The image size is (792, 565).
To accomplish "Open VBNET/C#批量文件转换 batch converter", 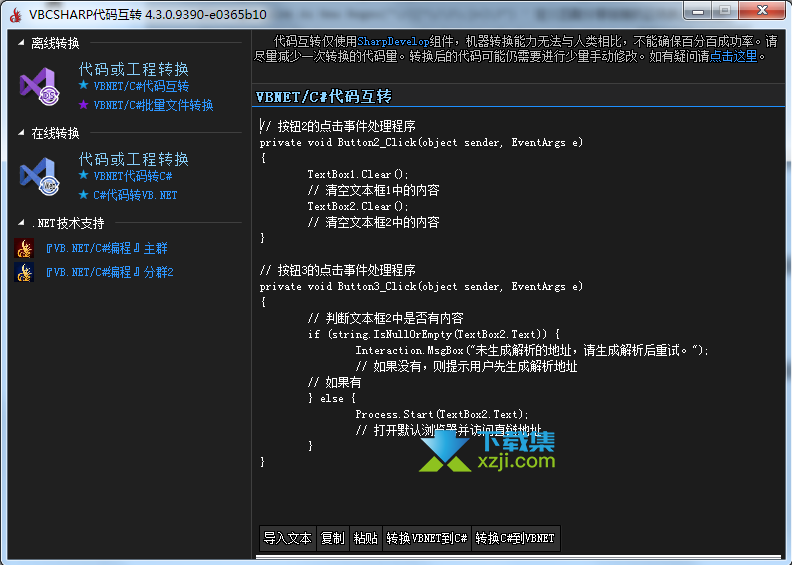I will click(154, 106).
